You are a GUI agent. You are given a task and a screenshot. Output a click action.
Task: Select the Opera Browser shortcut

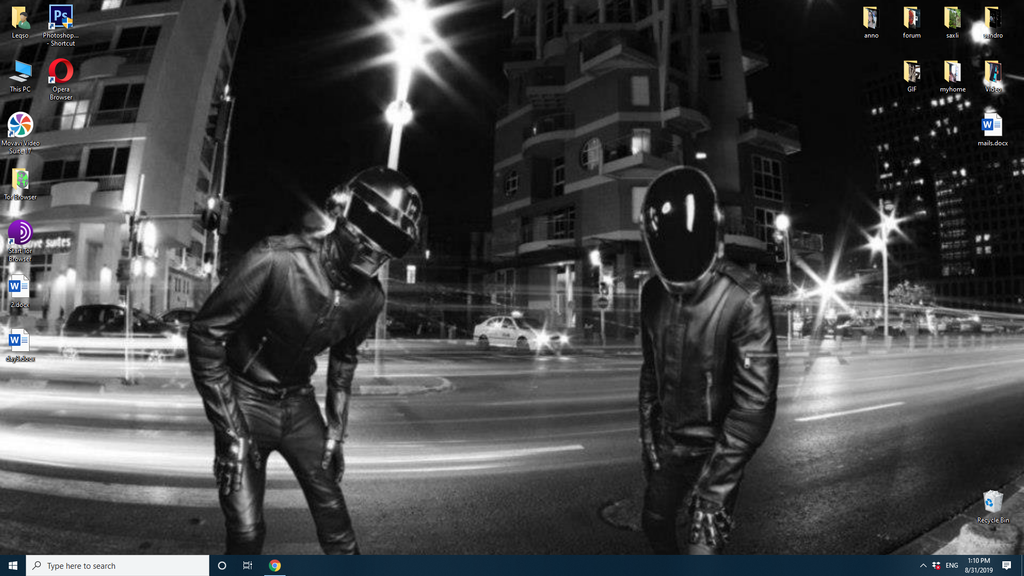[61, 79]
